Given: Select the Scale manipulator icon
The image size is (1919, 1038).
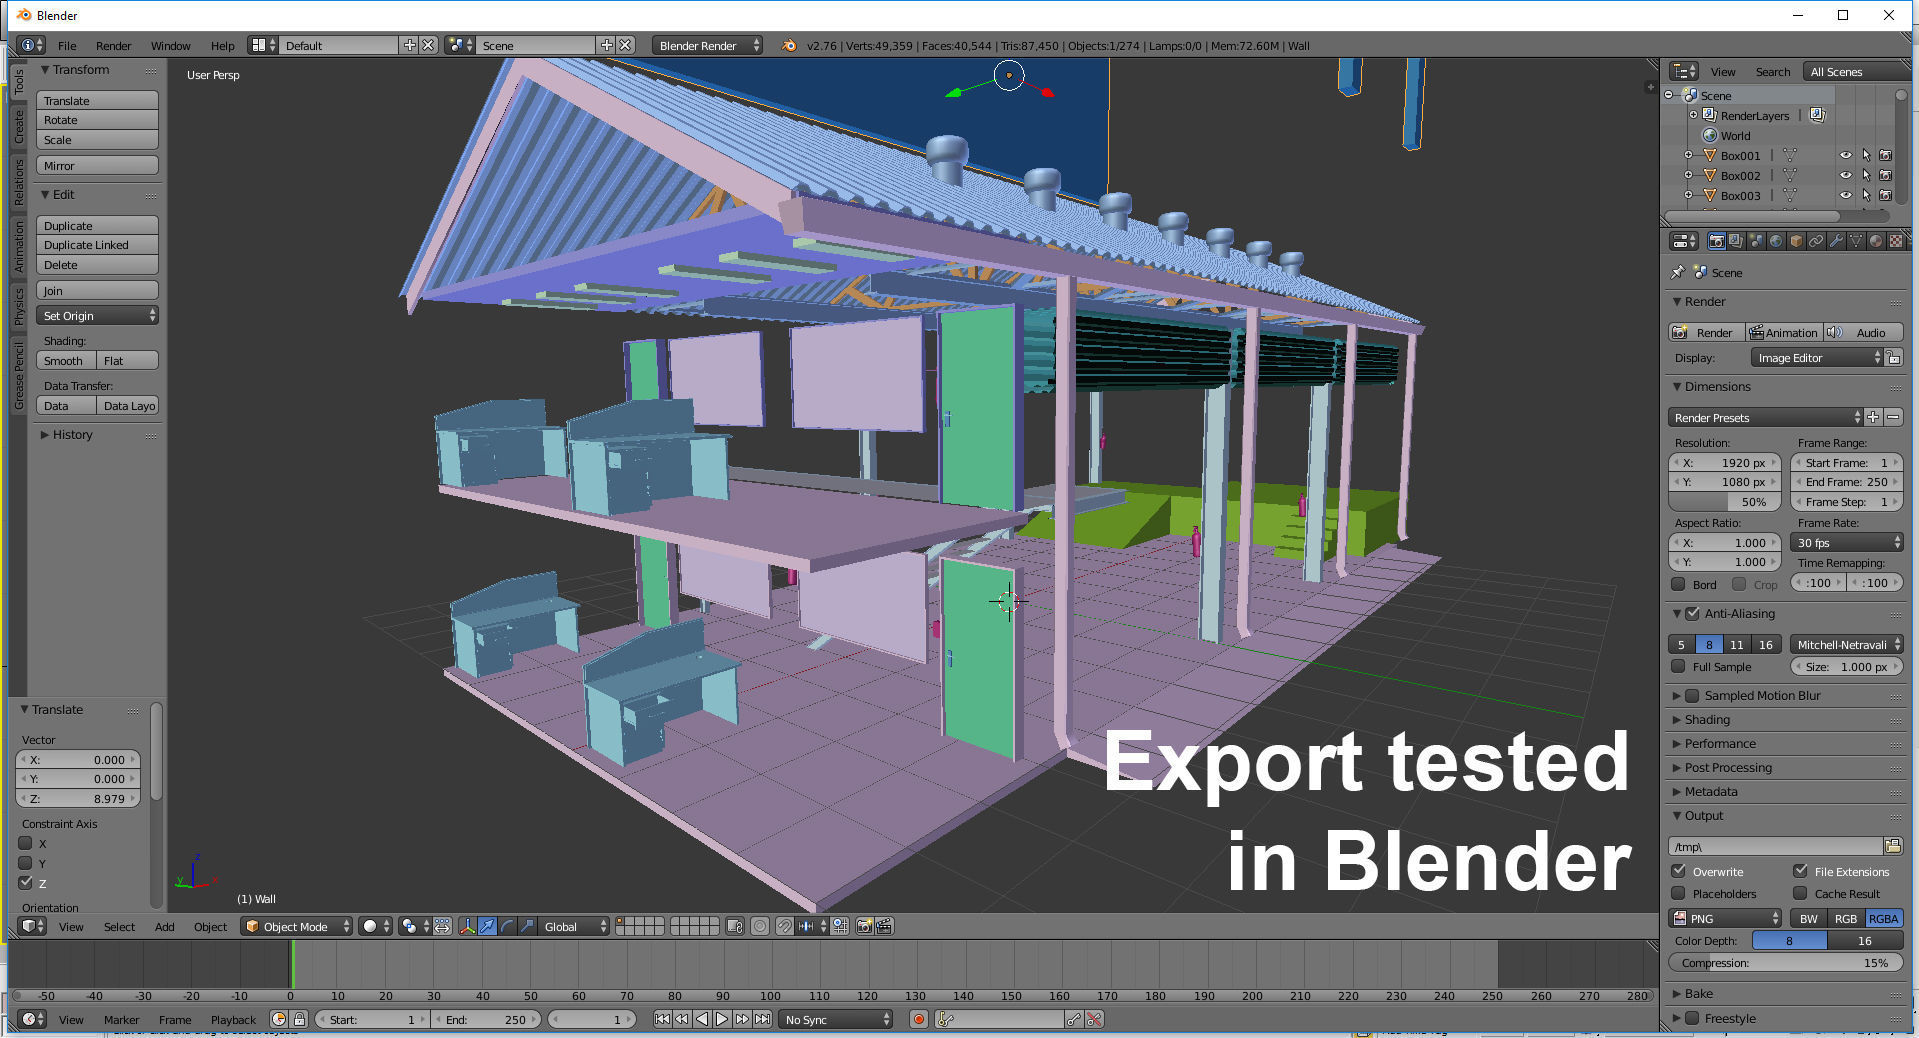Looking at the screenshot, I should 527,926.
